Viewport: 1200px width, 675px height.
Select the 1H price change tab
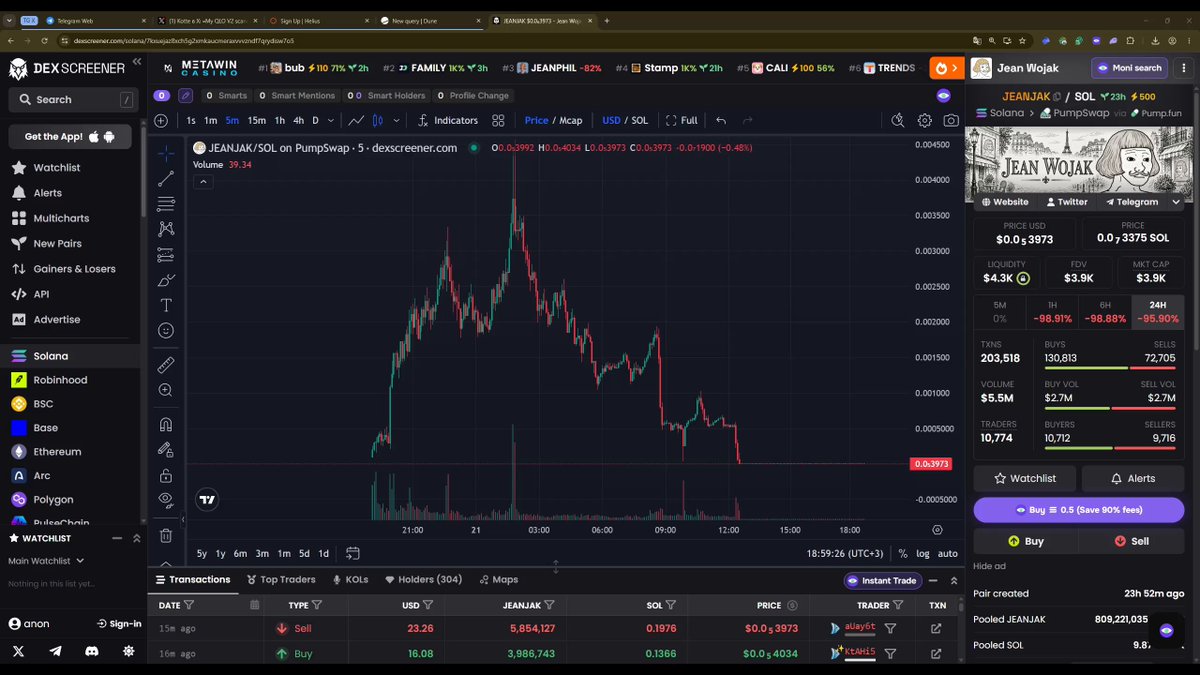tap(1052, 312)
